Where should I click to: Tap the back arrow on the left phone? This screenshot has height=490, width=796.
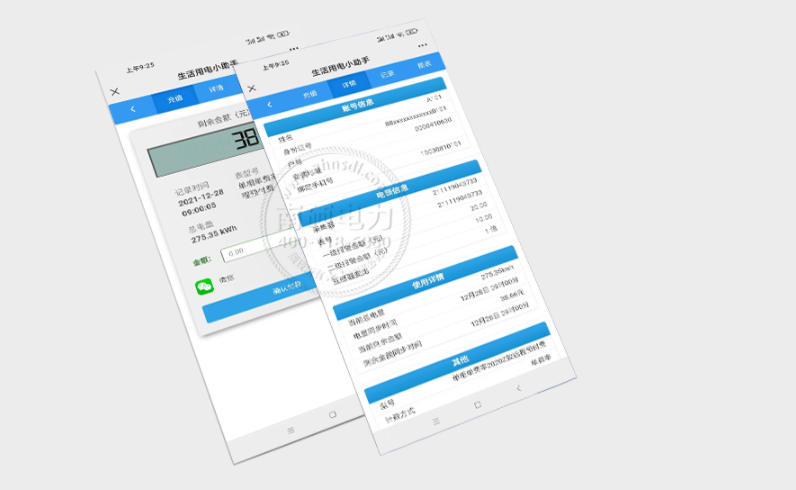tap(132, 108)
